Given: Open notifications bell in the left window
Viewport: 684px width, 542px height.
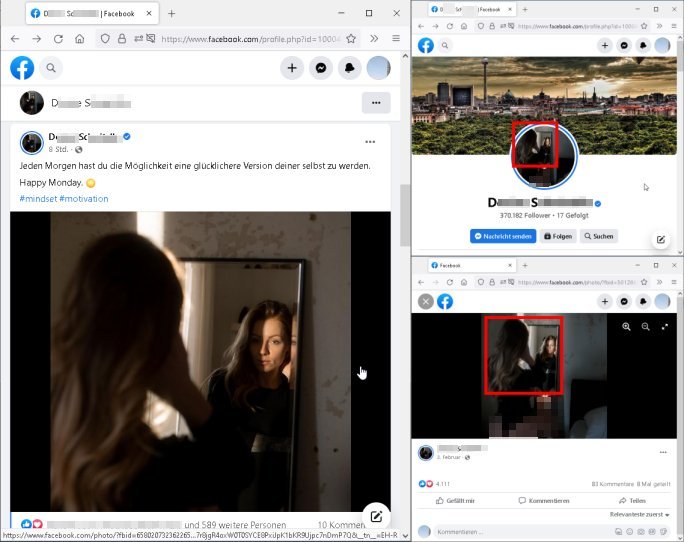Looking at the screenshot, I should (349, 68).
